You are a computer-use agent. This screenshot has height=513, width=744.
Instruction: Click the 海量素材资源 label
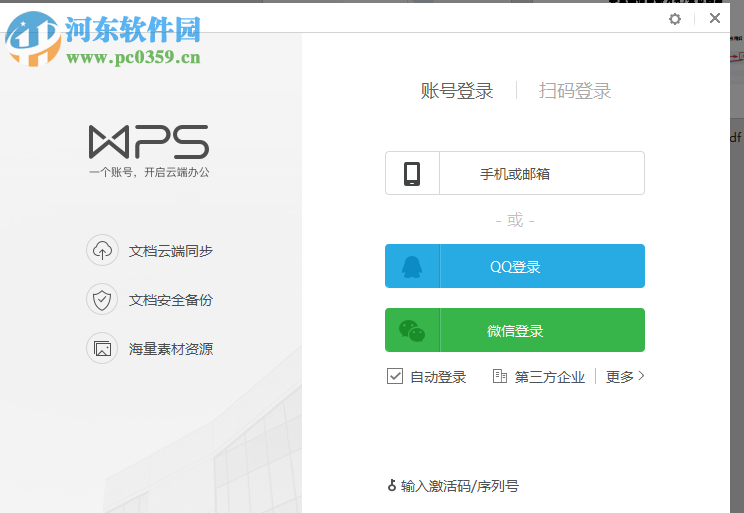[171, 349]
